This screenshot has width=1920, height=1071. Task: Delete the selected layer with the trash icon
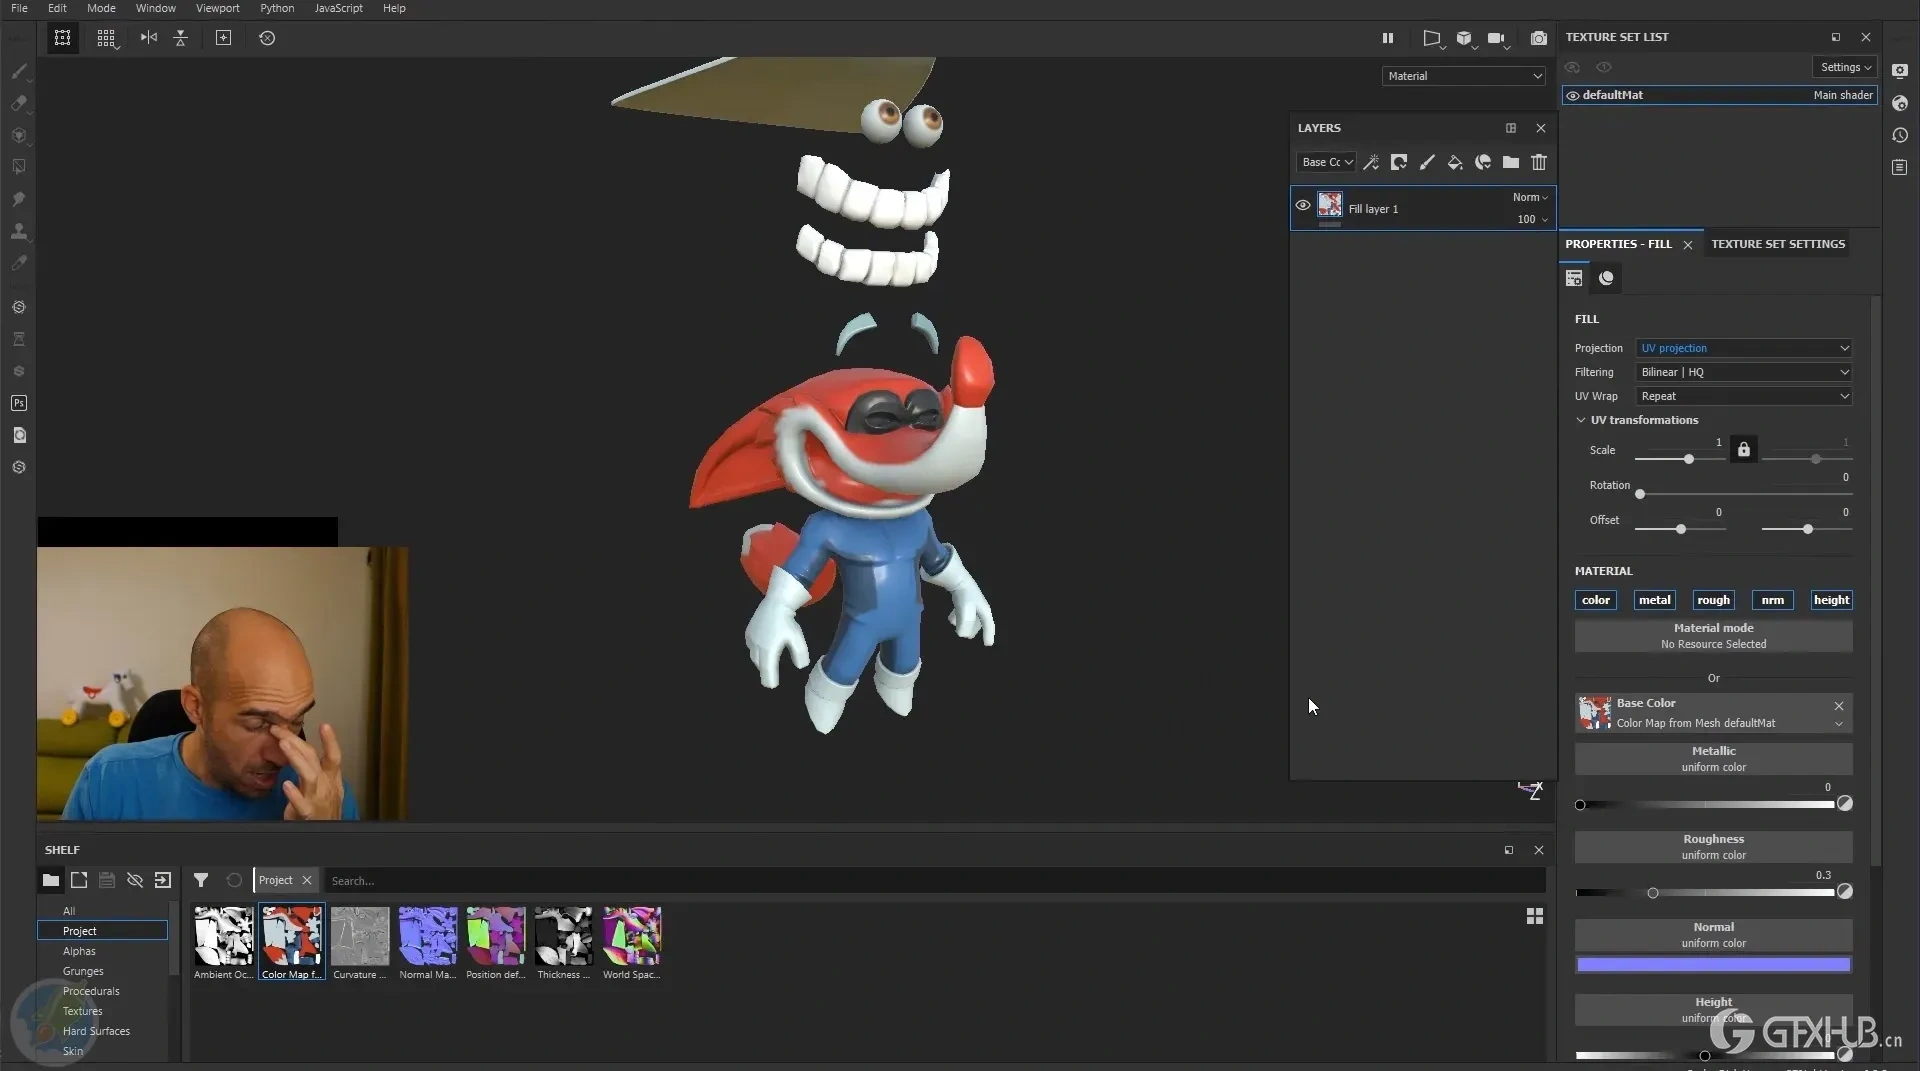click(1539, 162)
